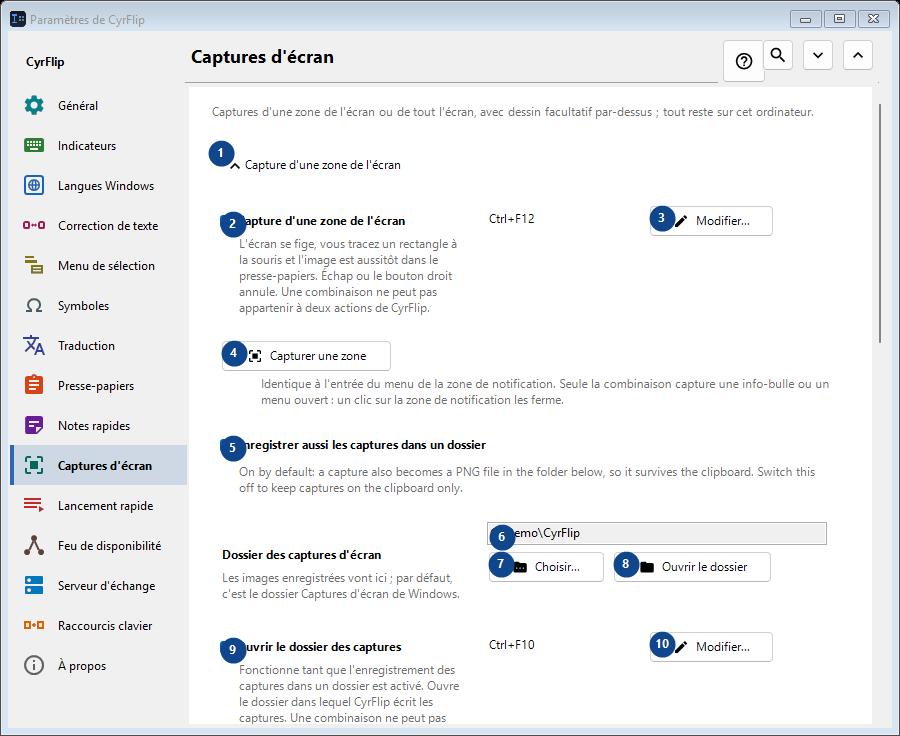Open the Raccourcis clavier page
Viewport: 900px width, 736px height.
99,625
